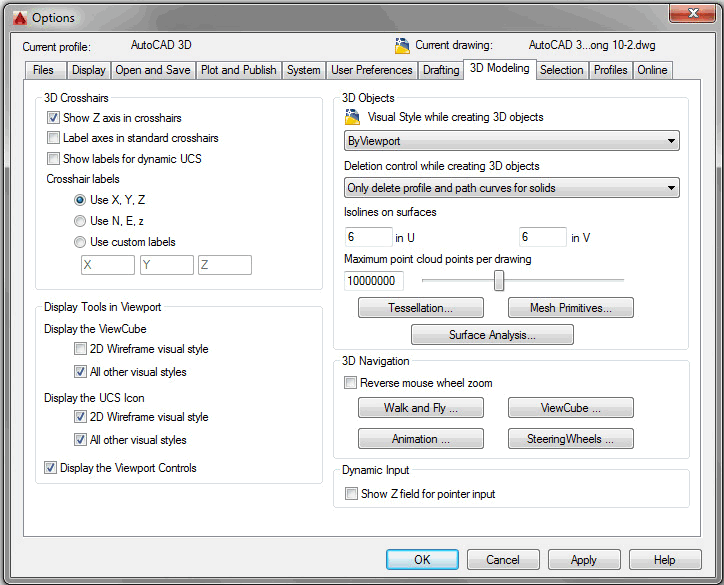The width and height of the screenshot is (724, 585).
Task: Click the drawing icon beside Current drawing
Action: click(x=402, y=45)
